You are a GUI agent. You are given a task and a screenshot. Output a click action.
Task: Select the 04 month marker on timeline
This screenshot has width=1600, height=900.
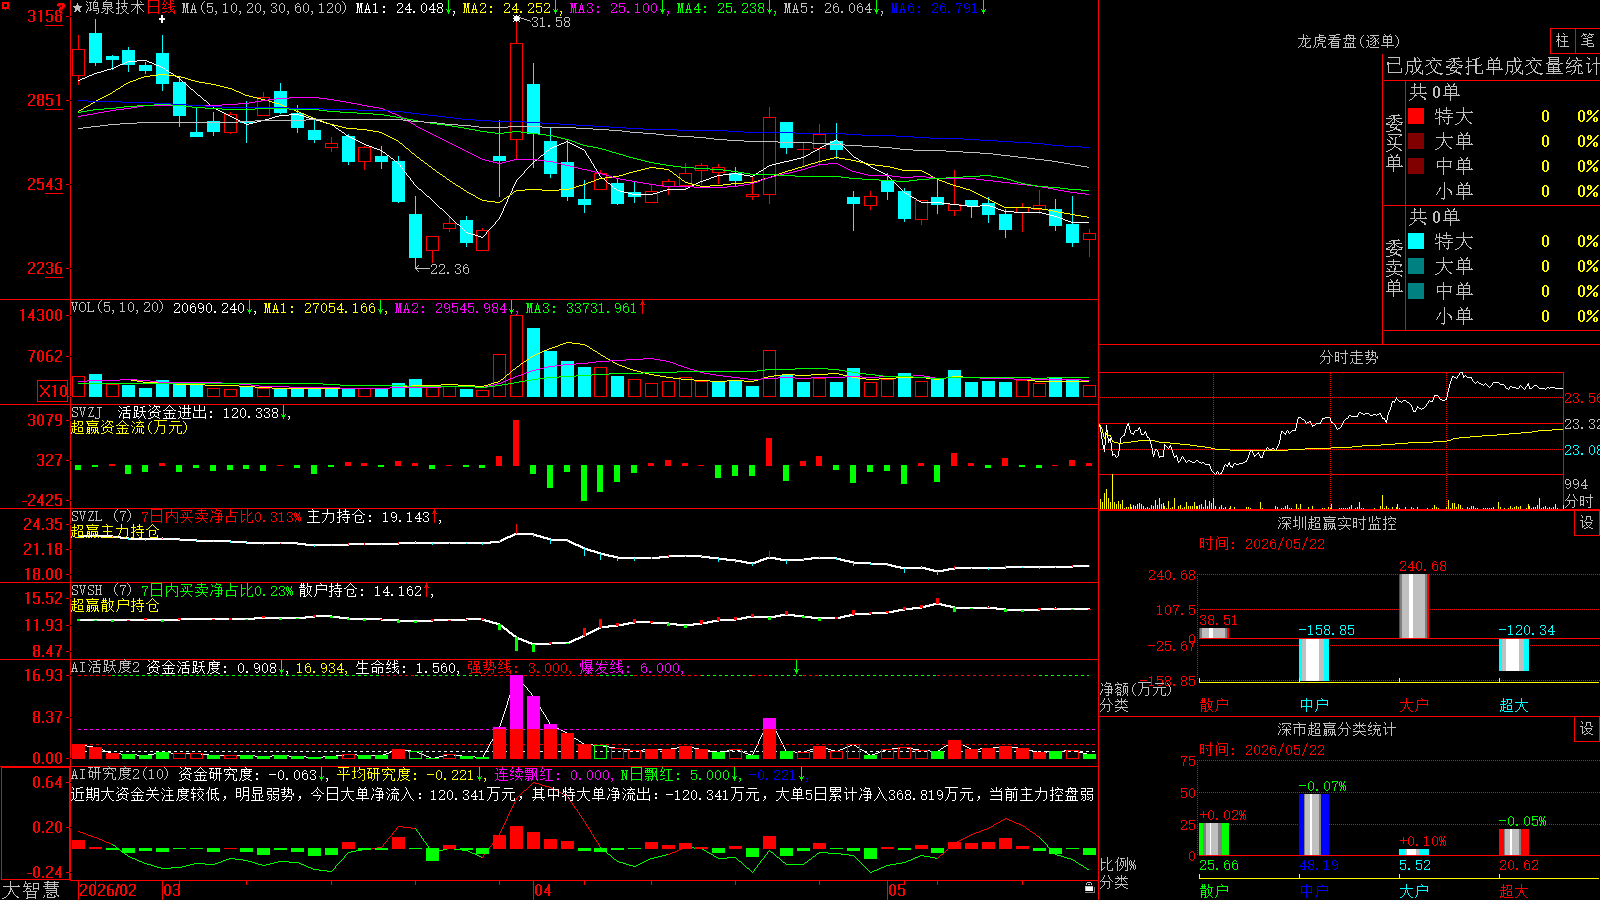click(543, 890)
